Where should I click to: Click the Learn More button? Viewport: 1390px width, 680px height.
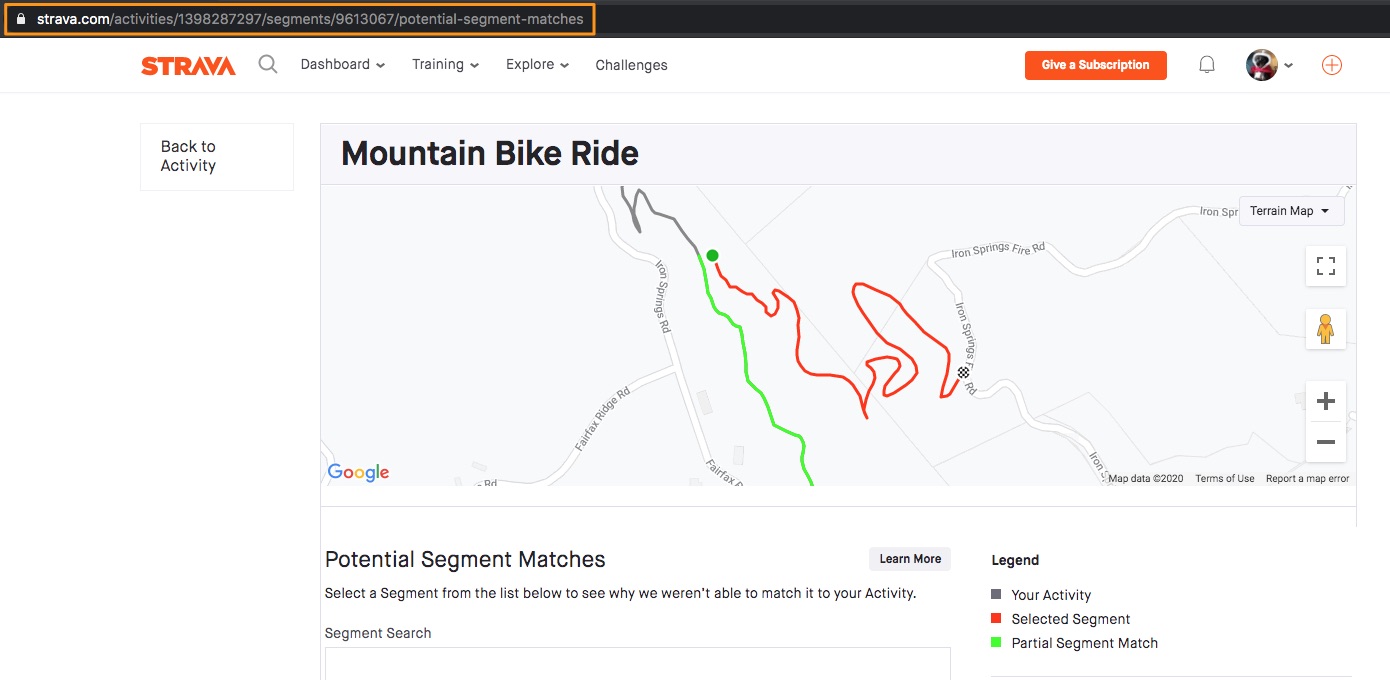909,559
